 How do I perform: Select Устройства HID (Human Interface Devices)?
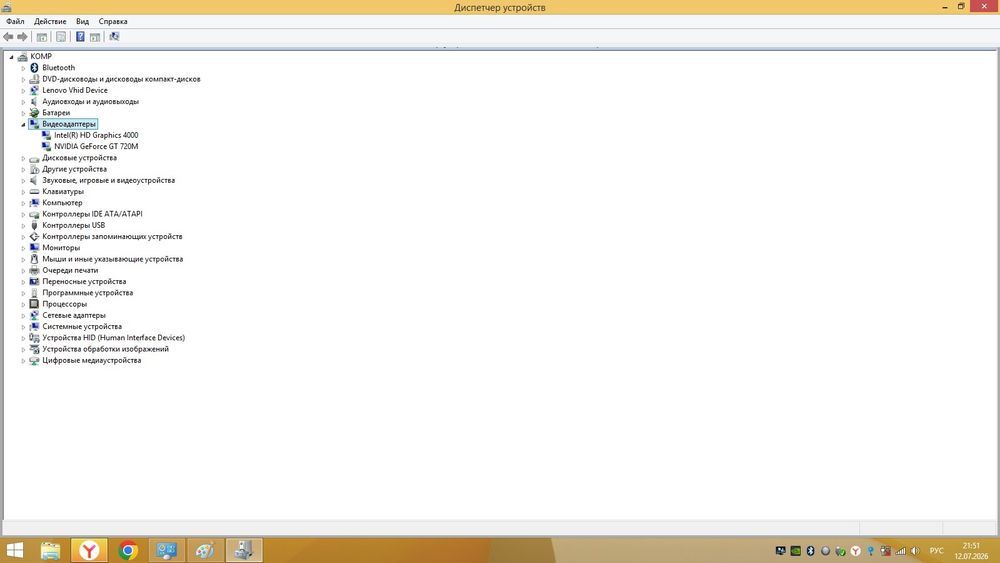[114, 338]
